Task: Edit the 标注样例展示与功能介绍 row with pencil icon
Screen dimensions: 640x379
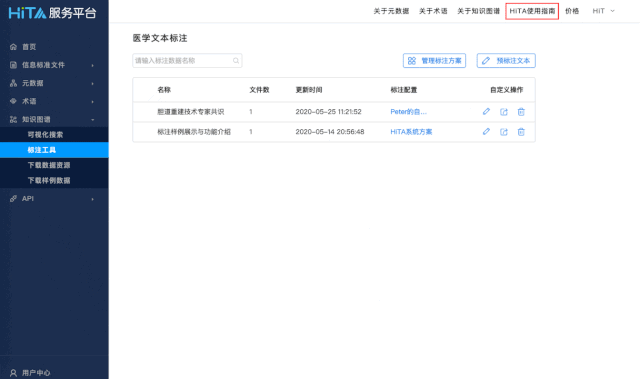Action: tap(486, 131)
